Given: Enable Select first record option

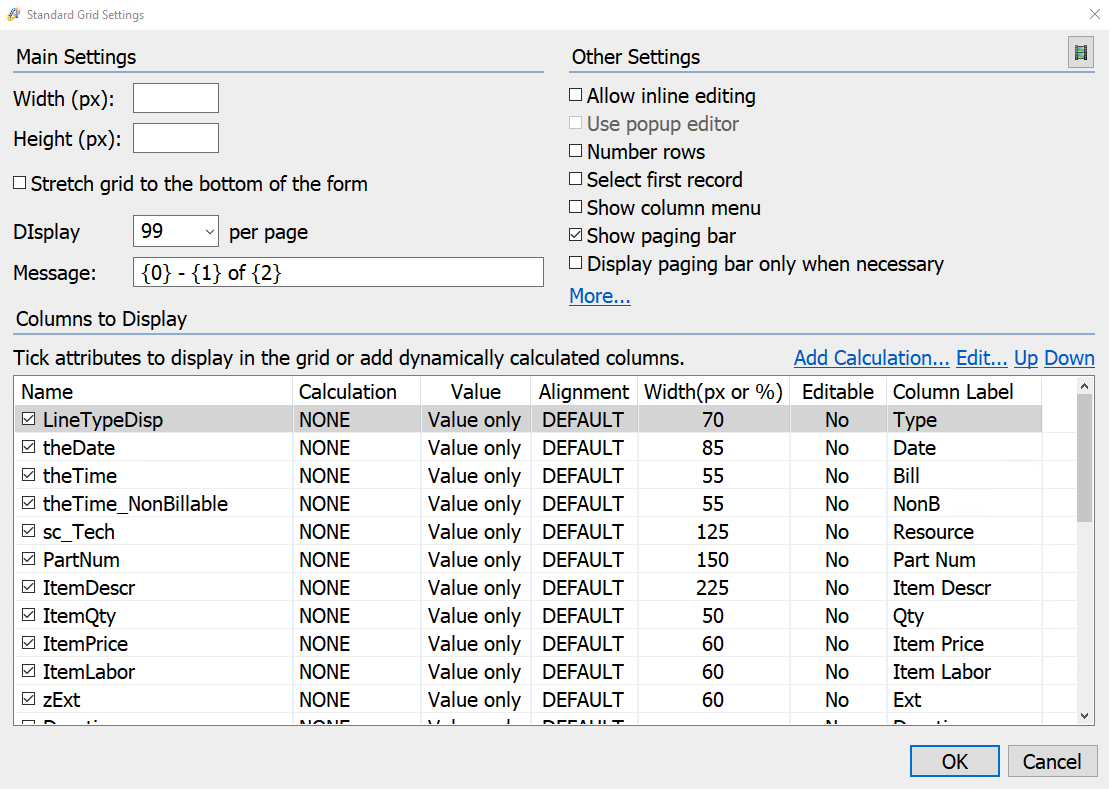Looking at the screenshot, I should point(576,179).
